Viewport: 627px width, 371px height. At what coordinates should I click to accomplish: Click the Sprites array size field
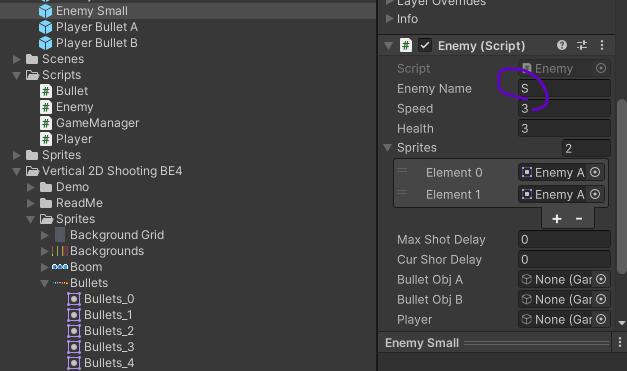point(586,148)
